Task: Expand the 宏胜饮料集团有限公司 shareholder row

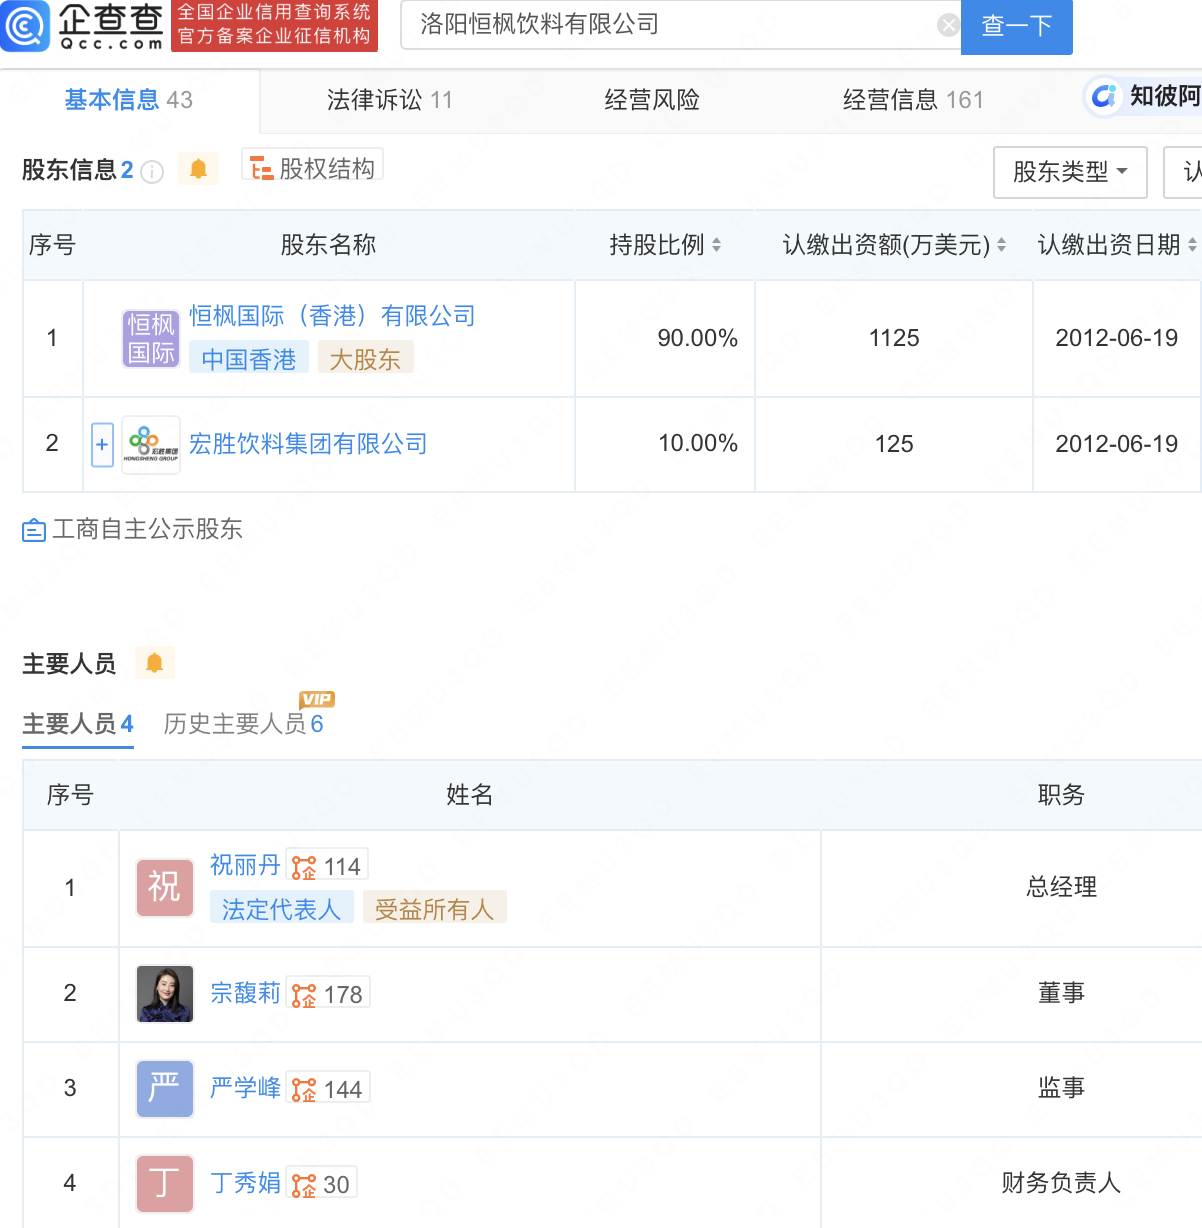Action: tap(102, 444)
